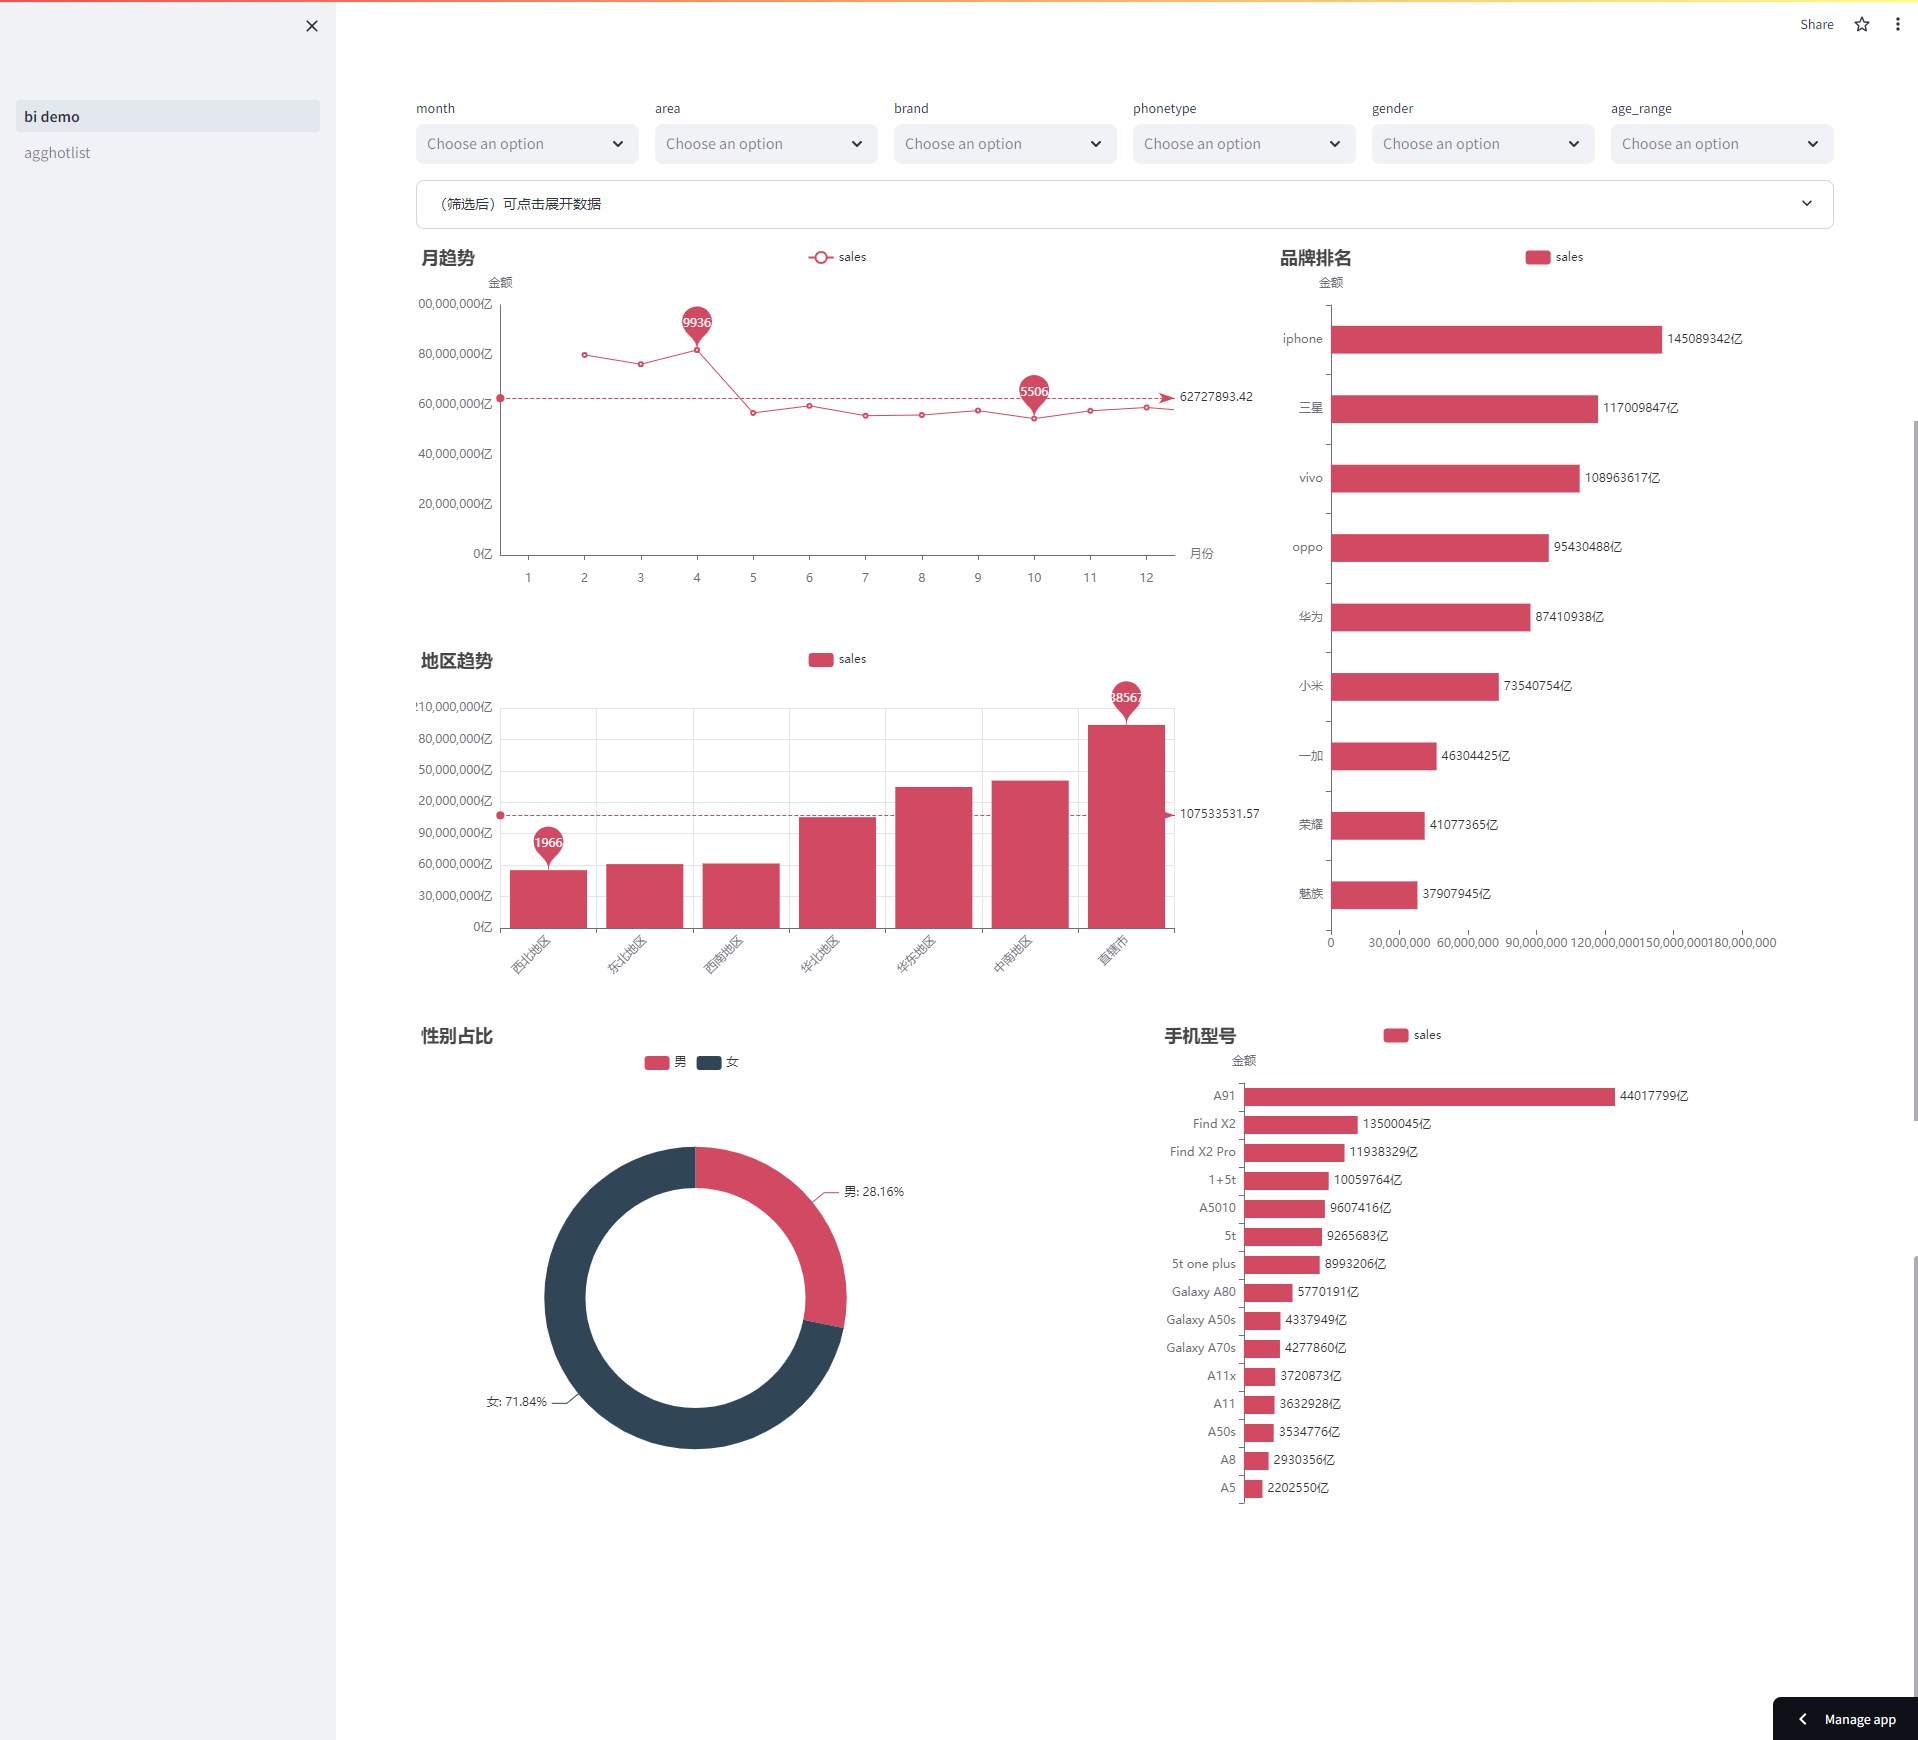
Task: Click the A91 phone model bar
Action: pyautogui.click(x=1429, y=1096)
